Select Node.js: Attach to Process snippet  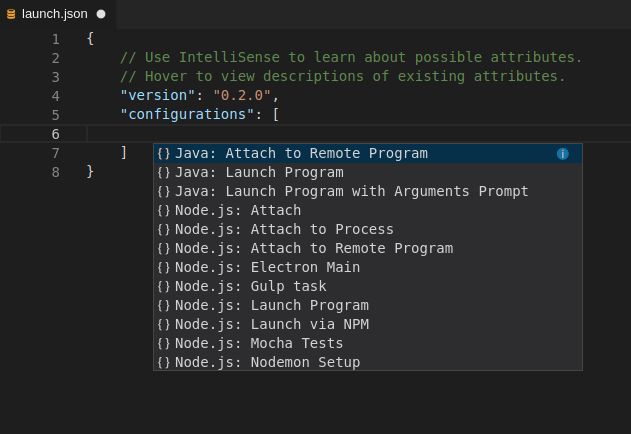coord(284,230)
